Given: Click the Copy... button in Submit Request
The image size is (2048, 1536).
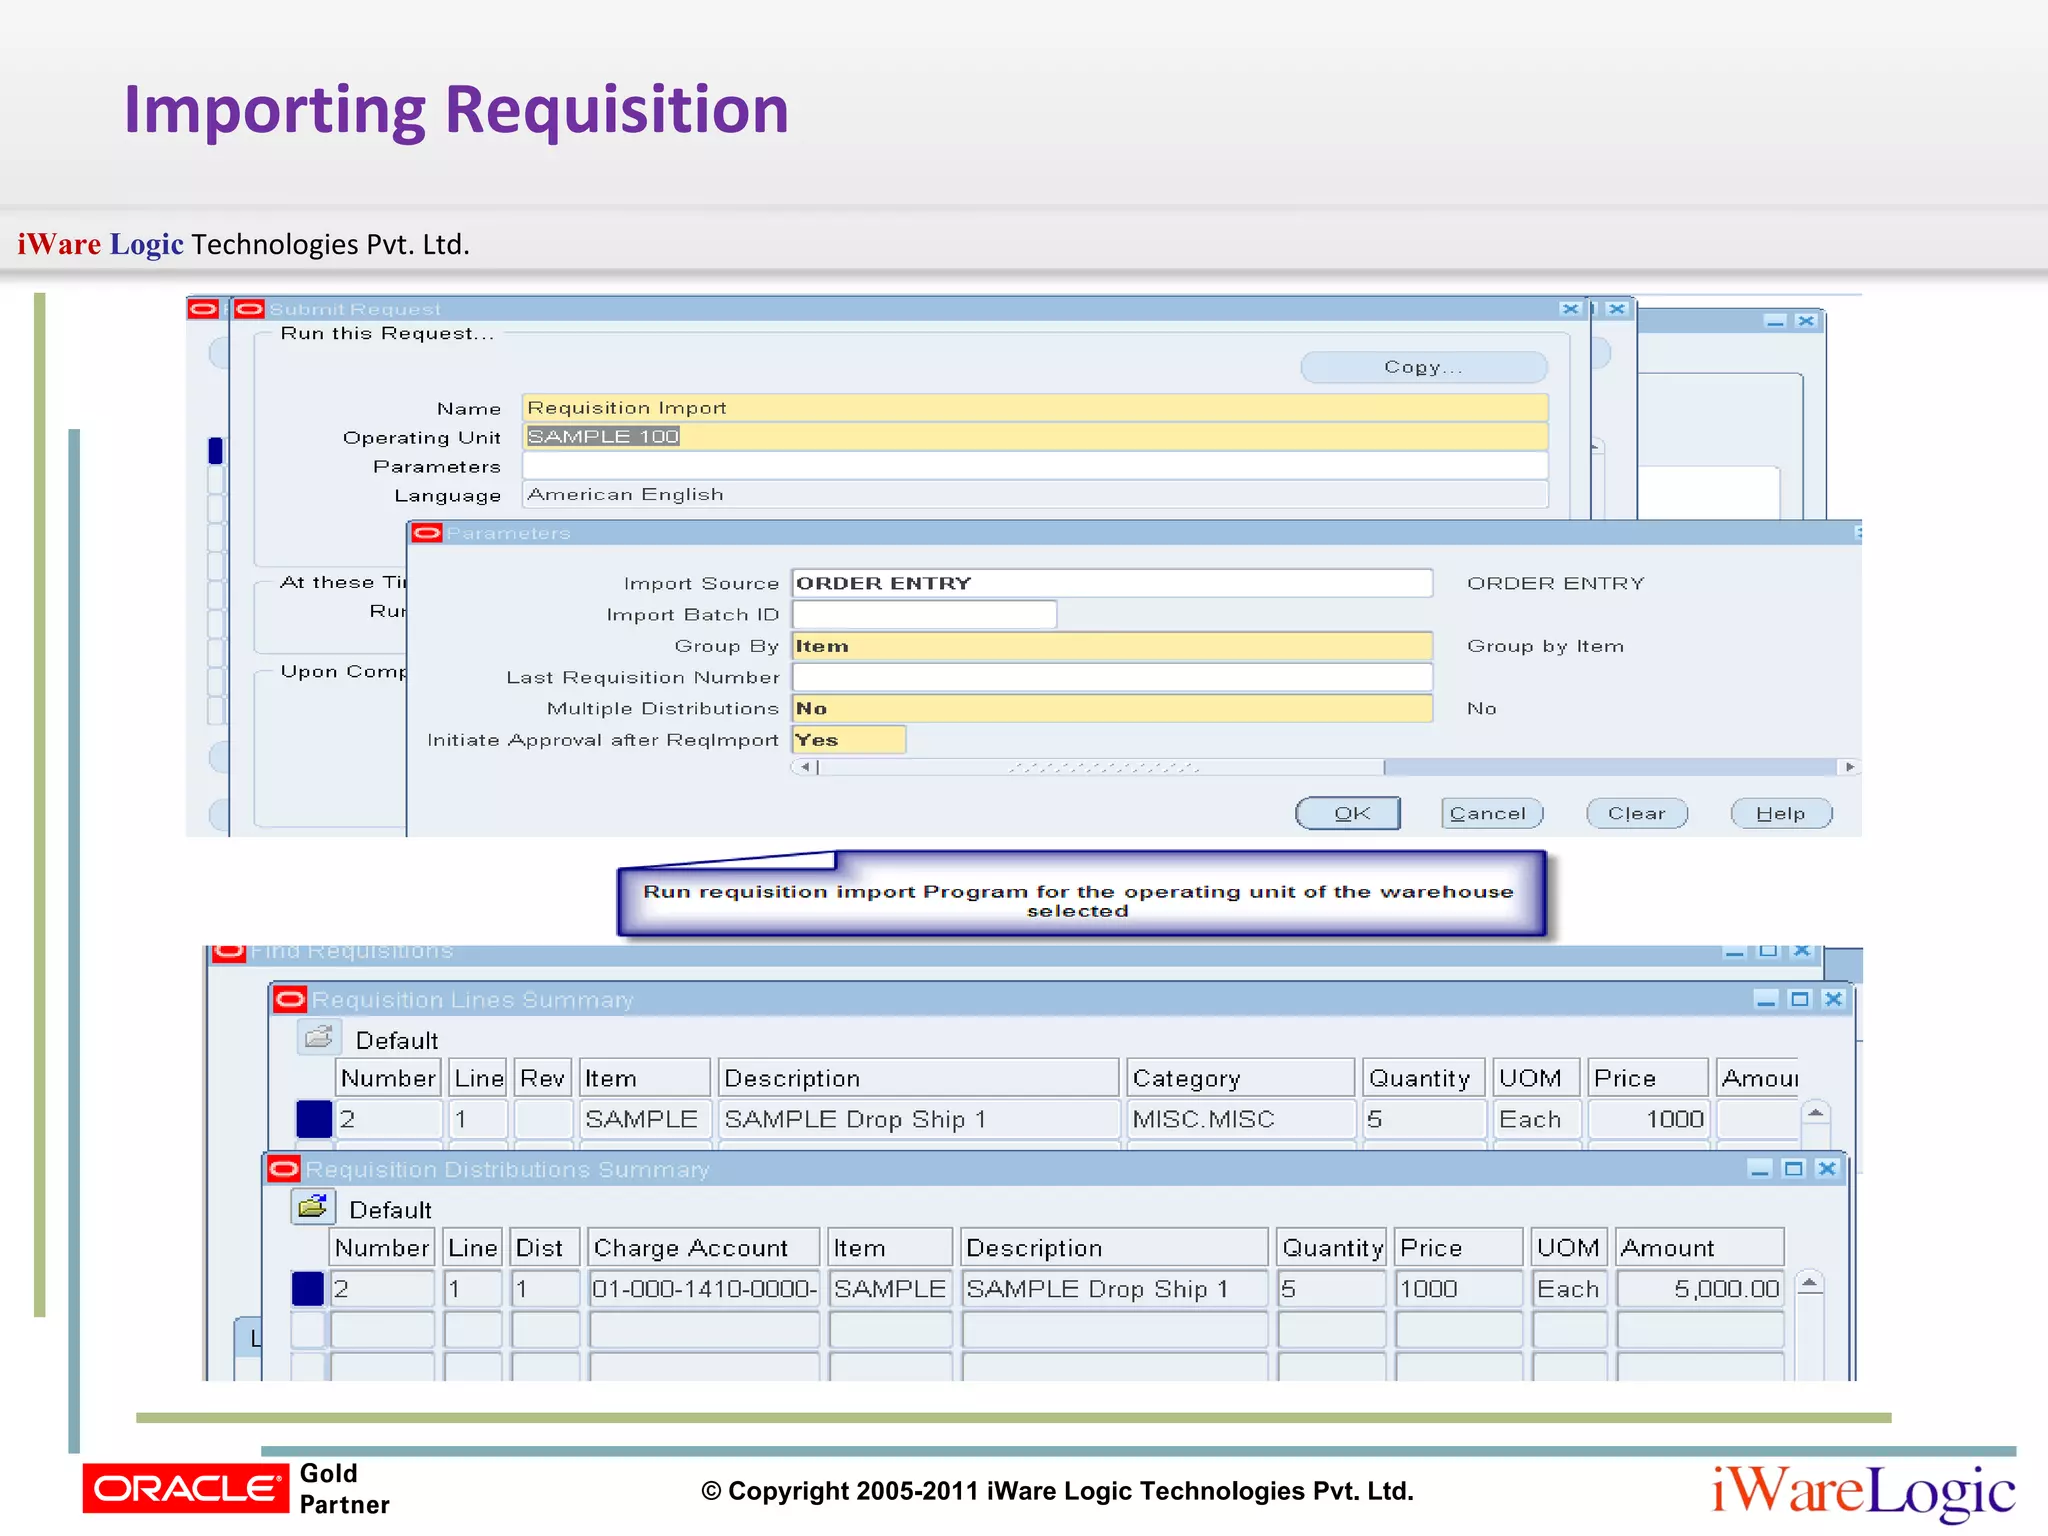Looking at the screenshot, I should [x=1424, y=367].
